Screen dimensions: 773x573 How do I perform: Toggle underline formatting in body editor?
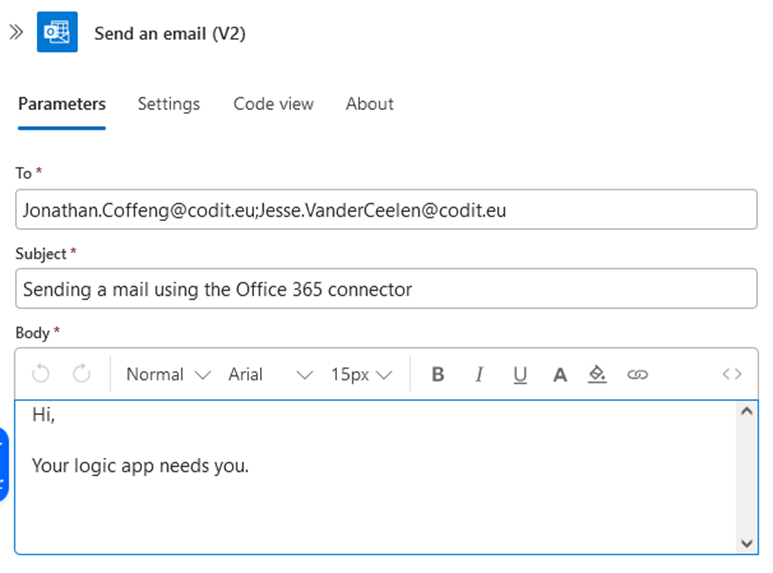(x=519, y=374)
